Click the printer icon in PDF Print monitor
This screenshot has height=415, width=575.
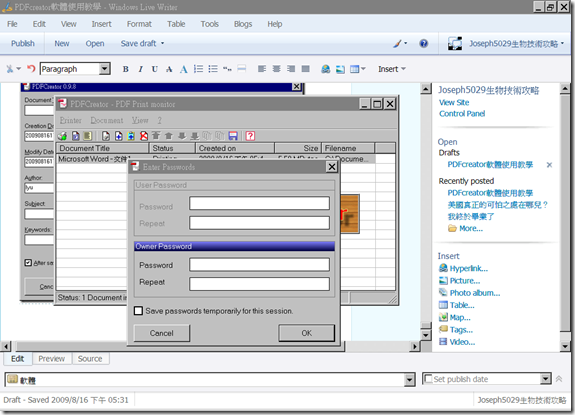(x=62, y=136)
